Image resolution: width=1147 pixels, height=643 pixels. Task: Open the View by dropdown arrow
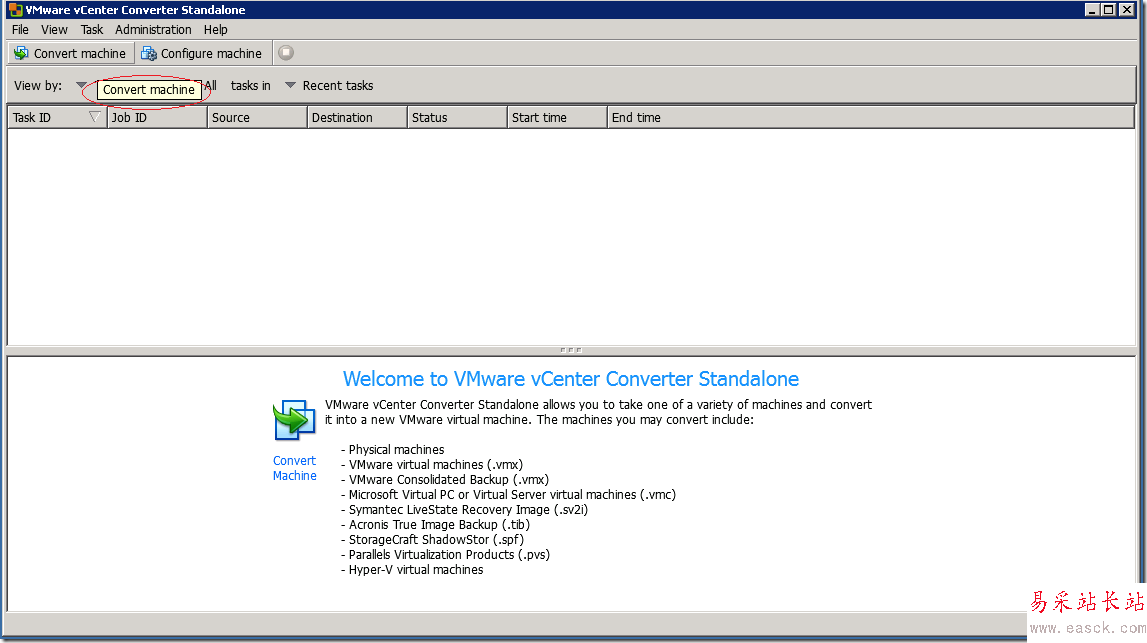point(81,85)
